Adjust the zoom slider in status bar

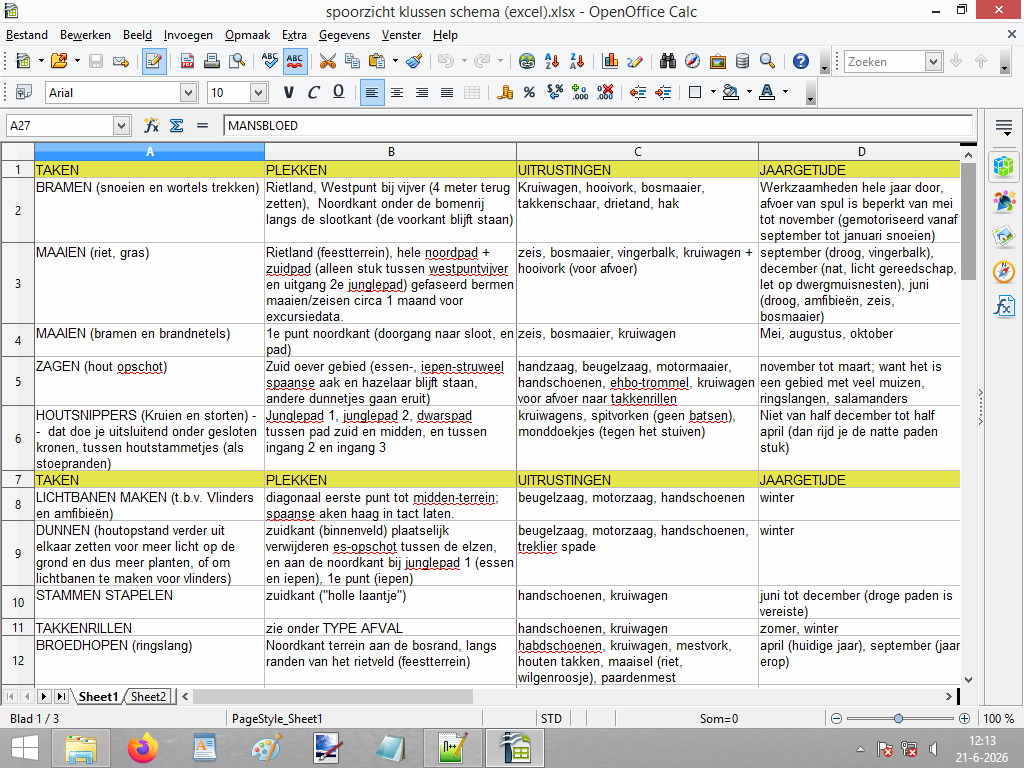899,718
